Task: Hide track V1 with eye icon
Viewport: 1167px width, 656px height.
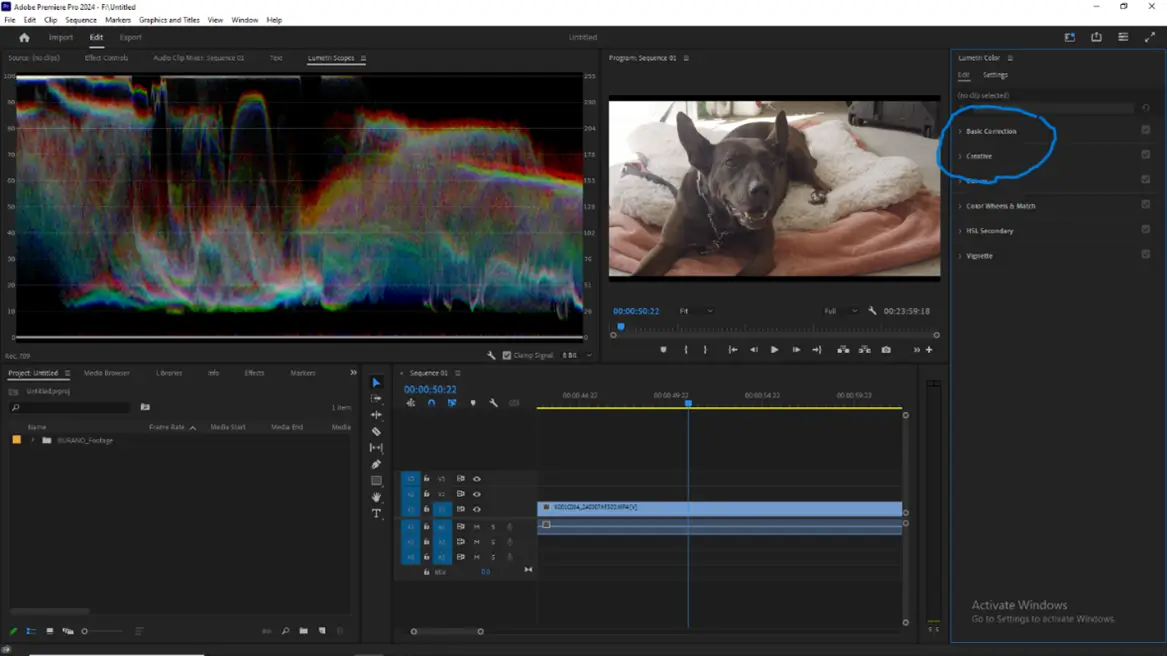Action: click(477, 509)
